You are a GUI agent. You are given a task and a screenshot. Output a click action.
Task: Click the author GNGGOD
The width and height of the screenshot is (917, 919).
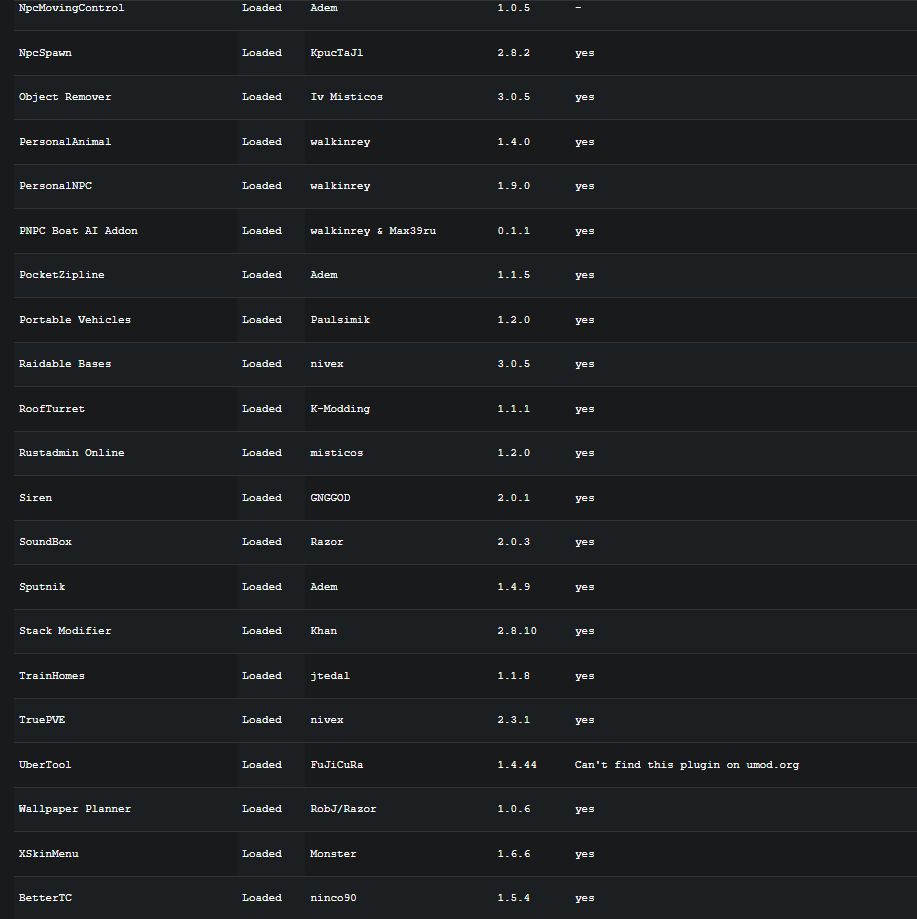pos(330,498)
